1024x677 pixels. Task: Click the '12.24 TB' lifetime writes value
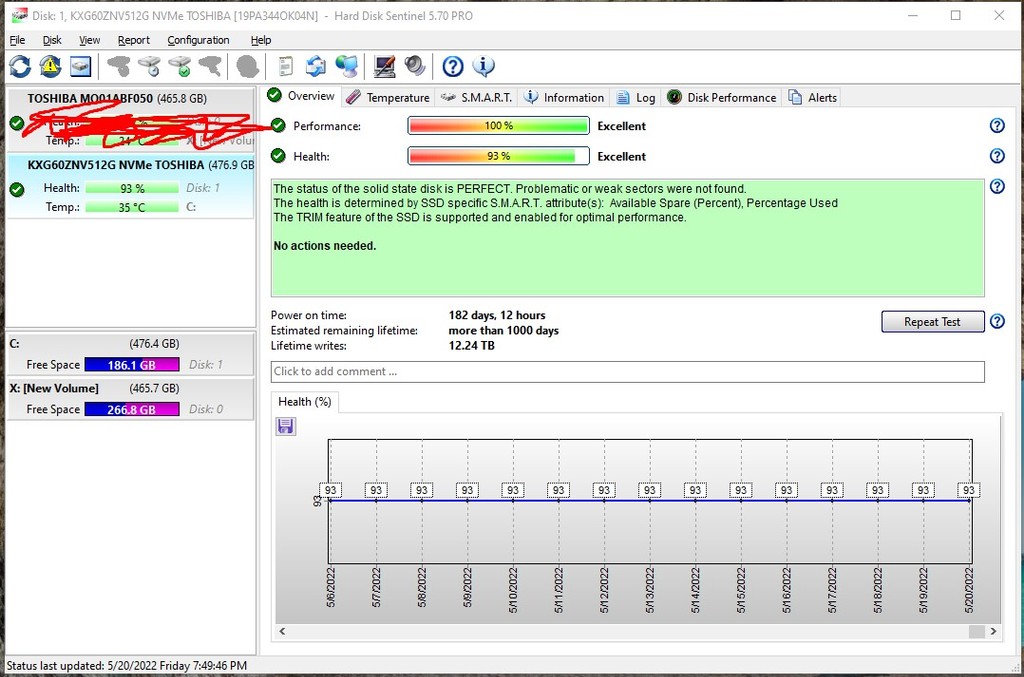(472, 345)
